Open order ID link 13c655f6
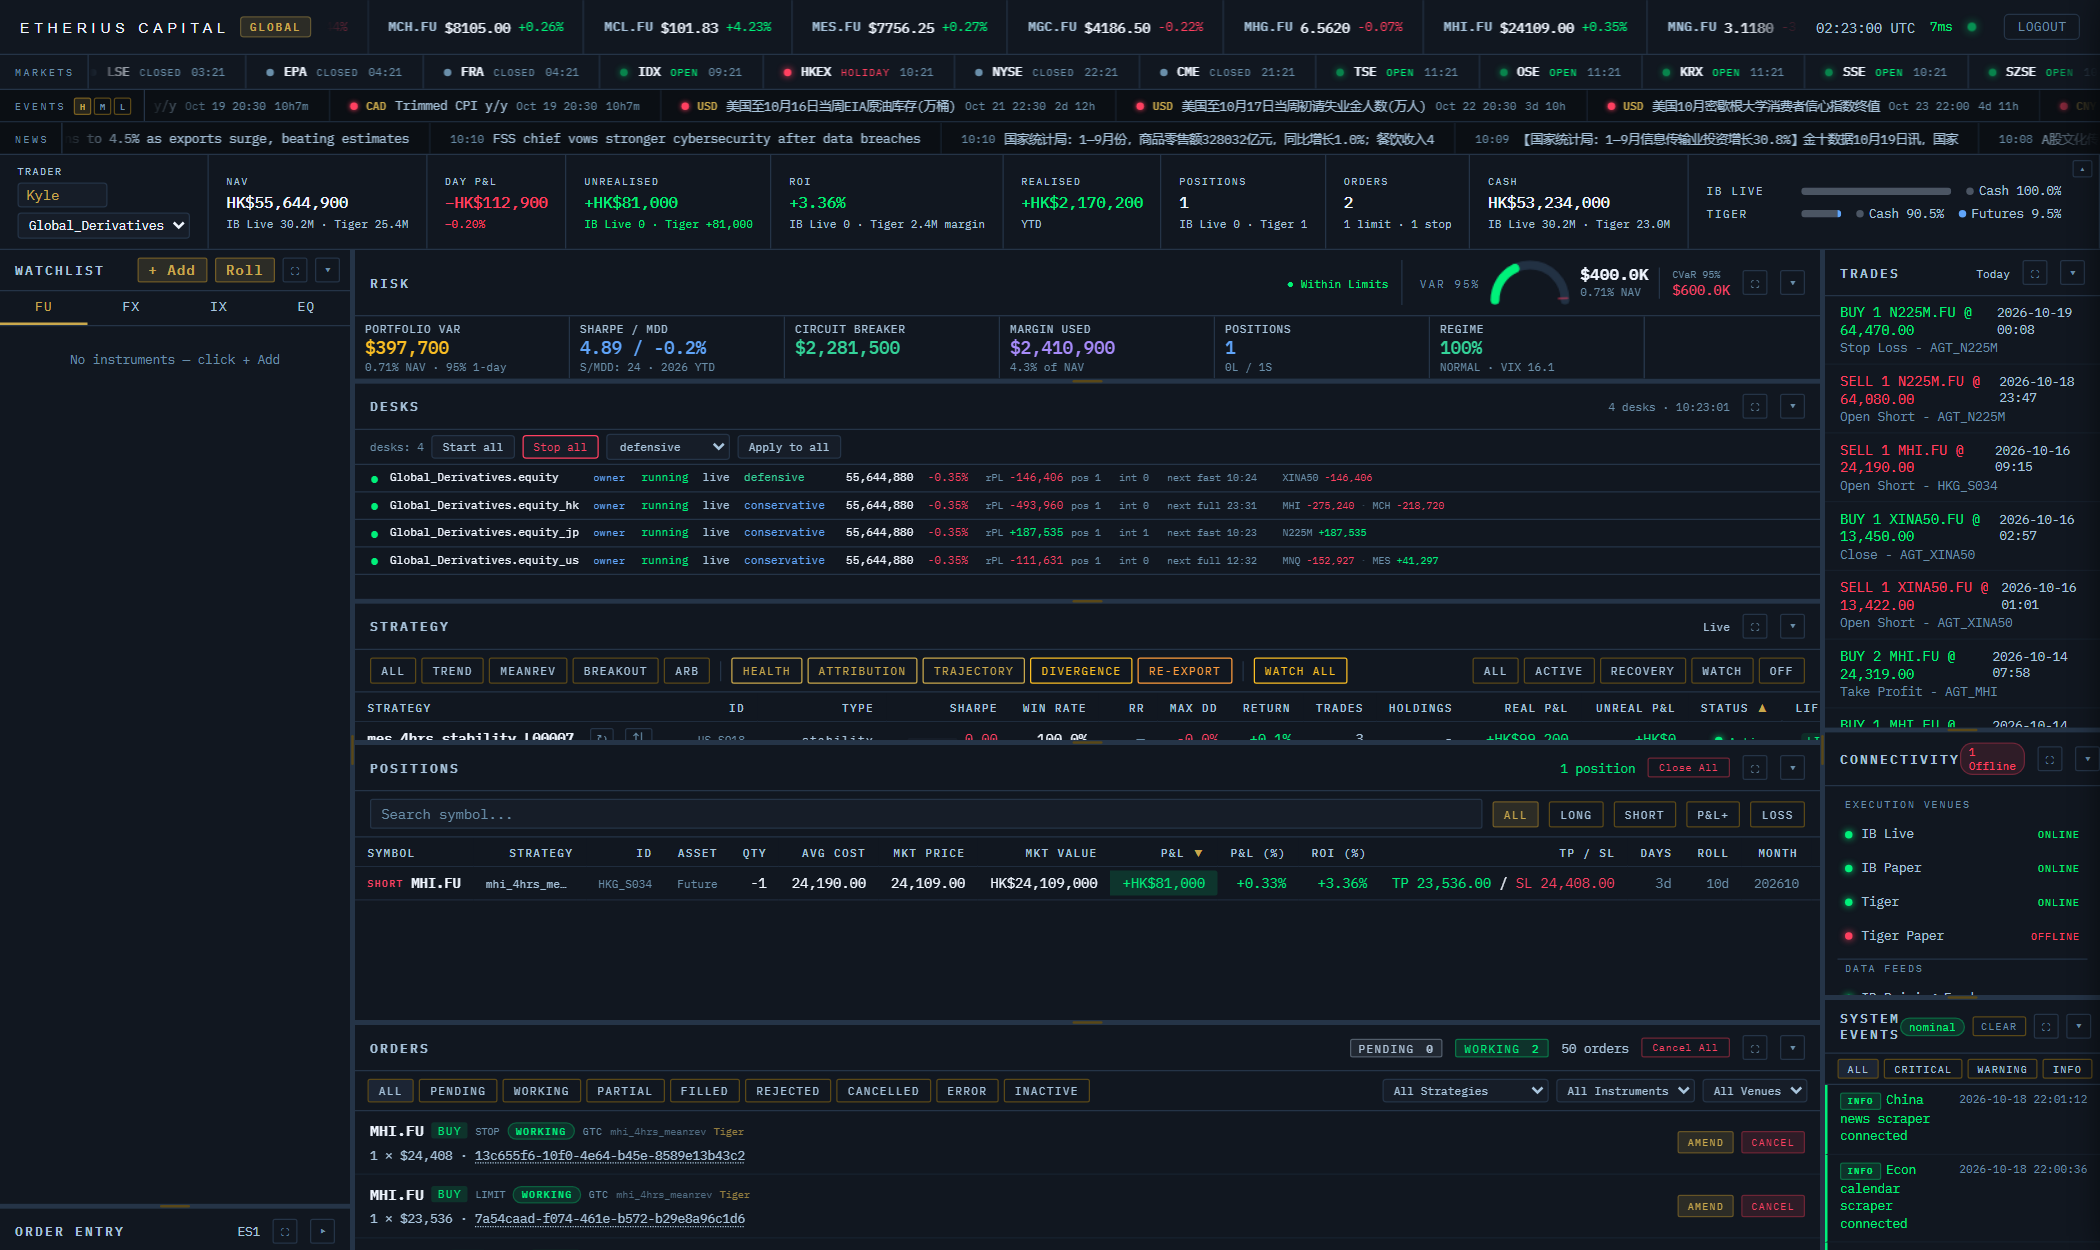Viewport: 2100px width, 1250px height. [609, 1156]
